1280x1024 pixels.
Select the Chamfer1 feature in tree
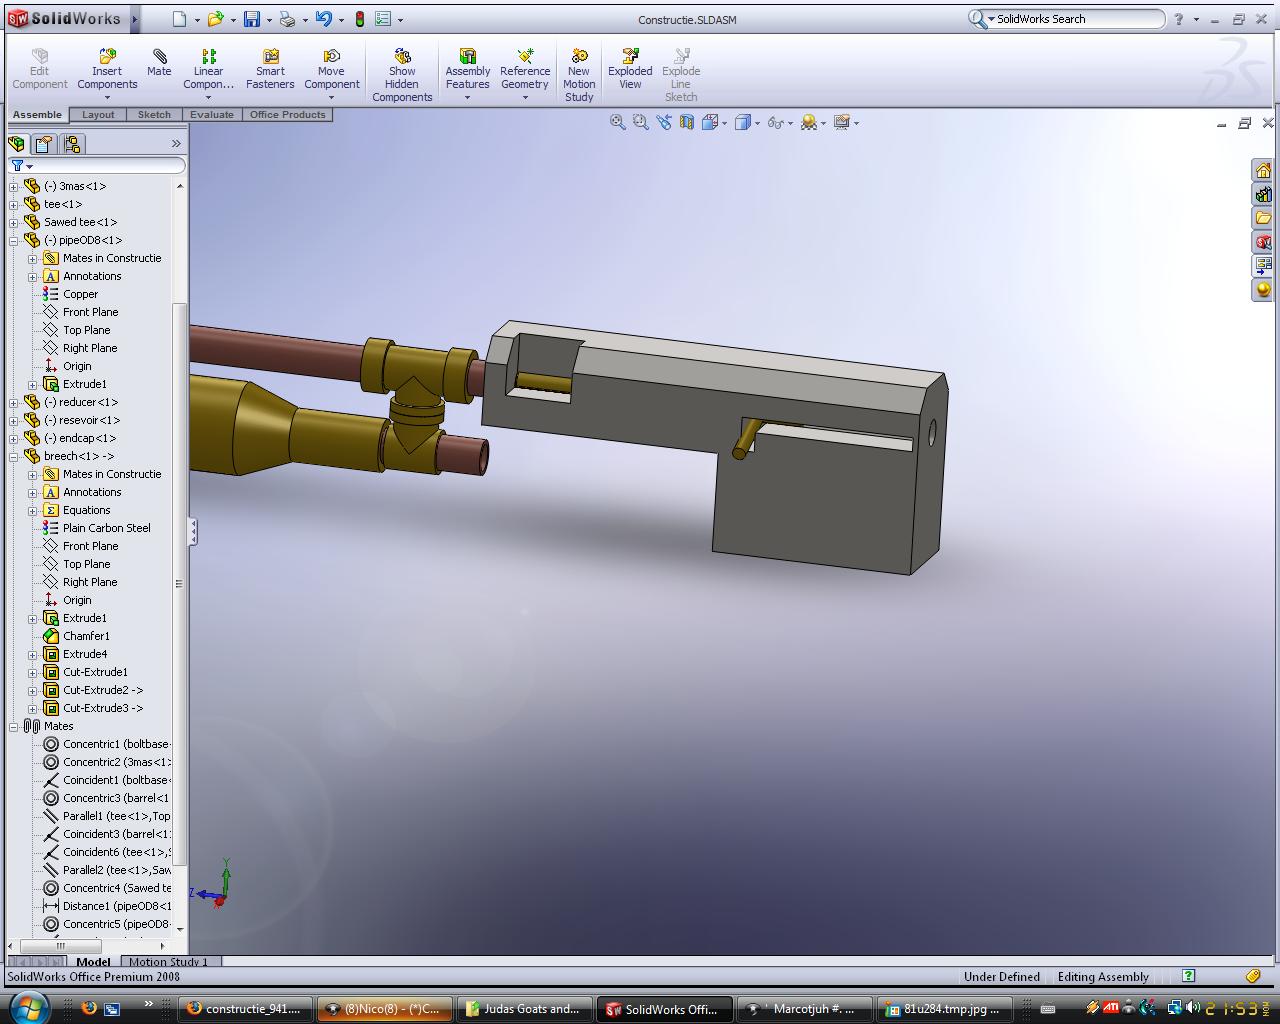pyautogui.click(x=86, y=636)
